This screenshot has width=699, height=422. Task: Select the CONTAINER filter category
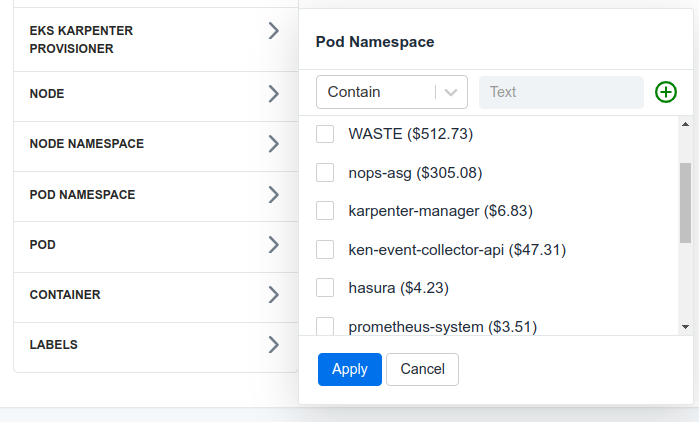pyautogui.click(x=156, y=297)
